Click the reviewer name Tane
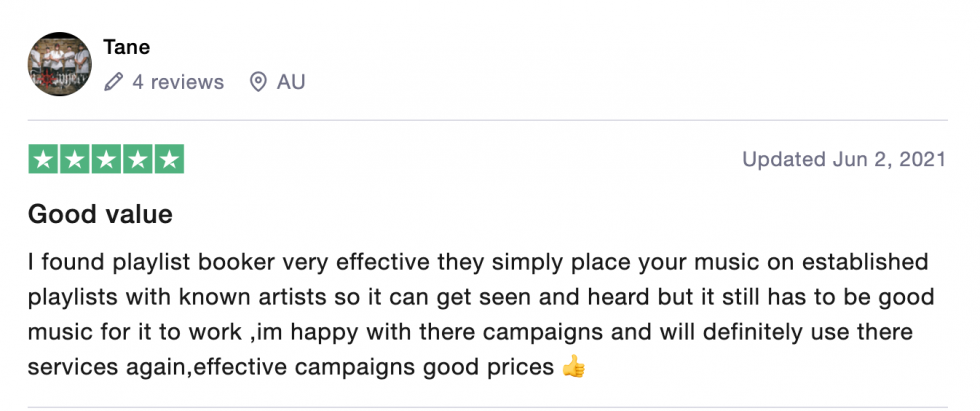This screenshot has width=980, height=411. click(x=126, y=47)
